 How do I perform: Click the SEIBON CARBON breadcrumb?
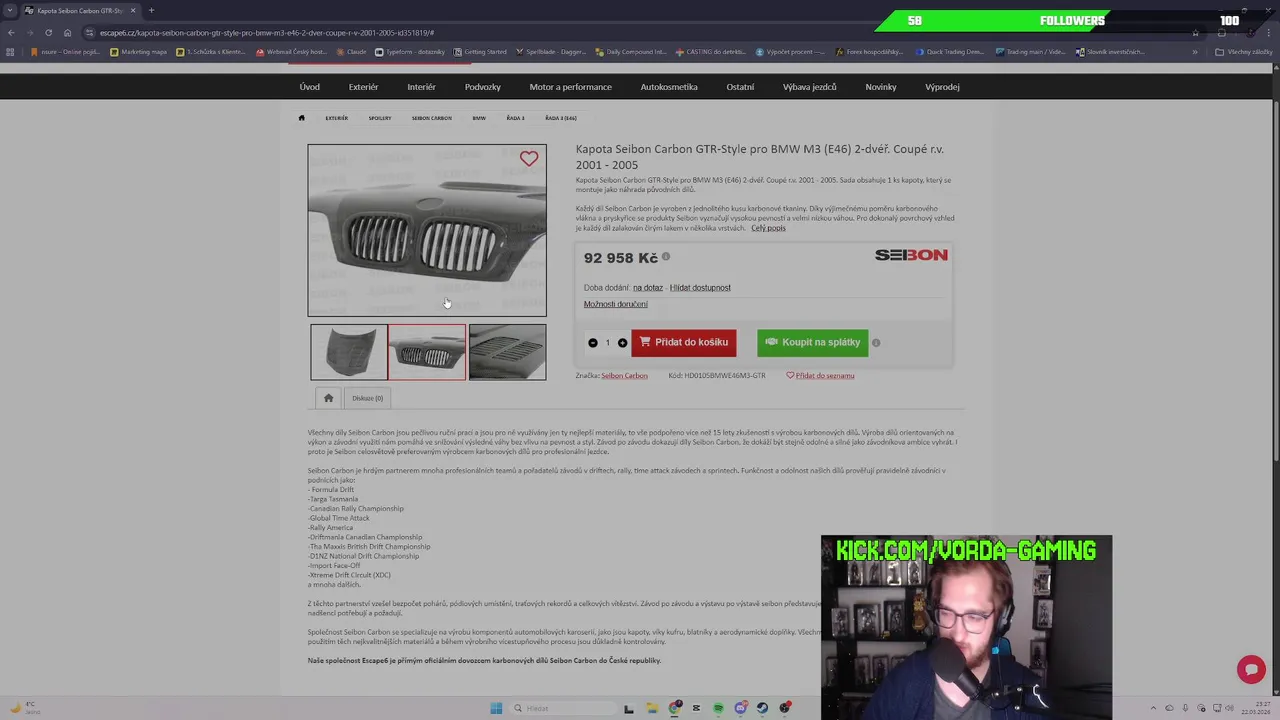pyautogui.click(x=431, y=118)
